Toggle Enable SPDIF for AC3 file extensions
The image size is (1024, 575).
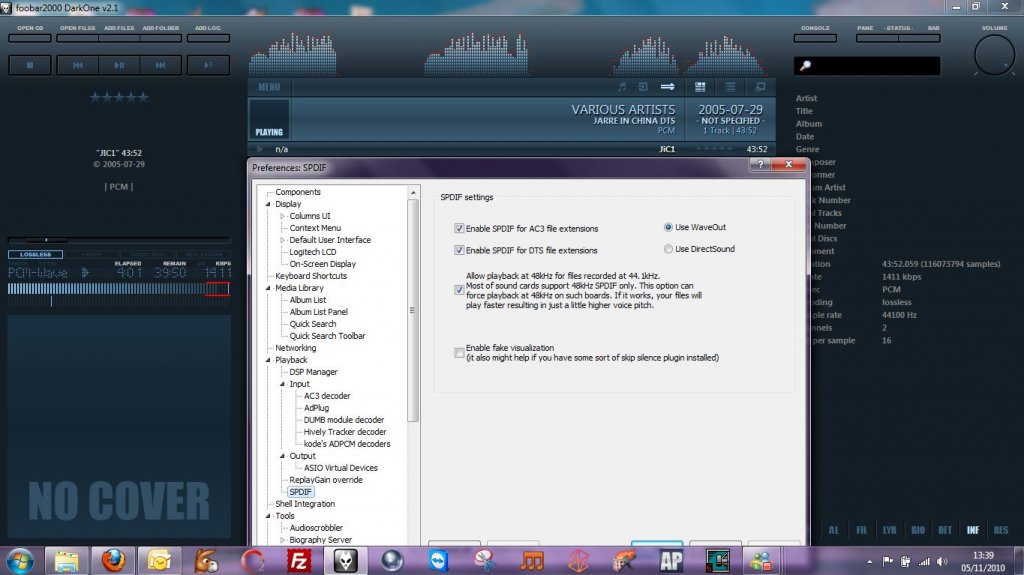click(459, 228)
